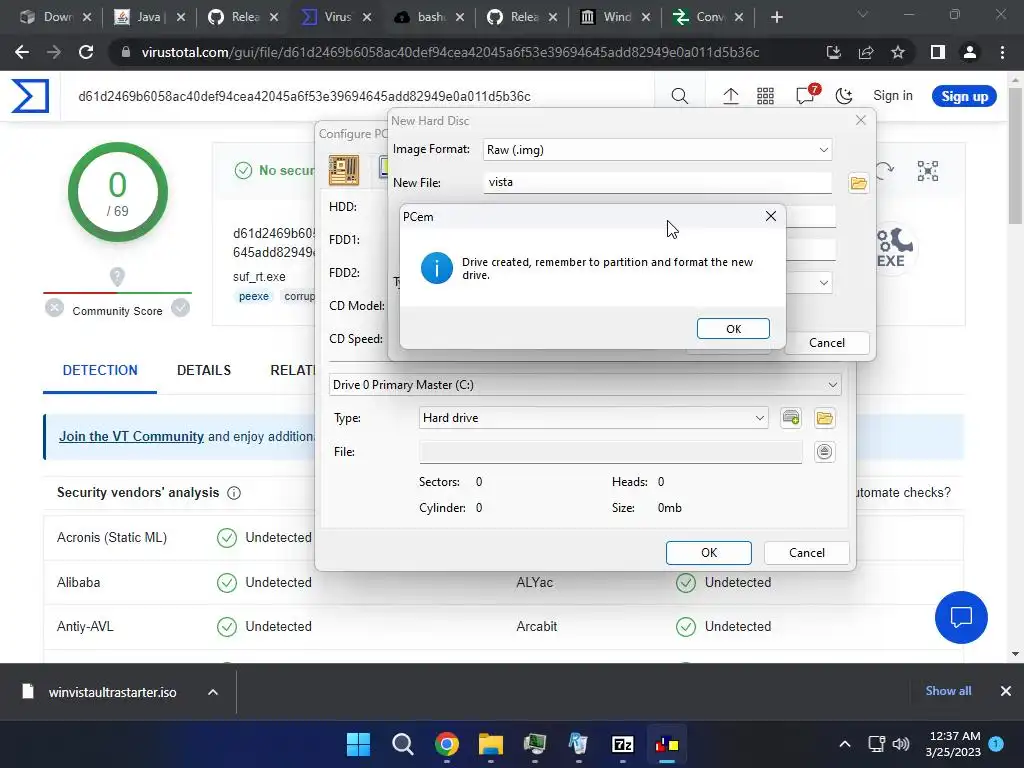Click the volume speaker icon
The width and height of the screenshot is (1024, 768).
[901, 744]
